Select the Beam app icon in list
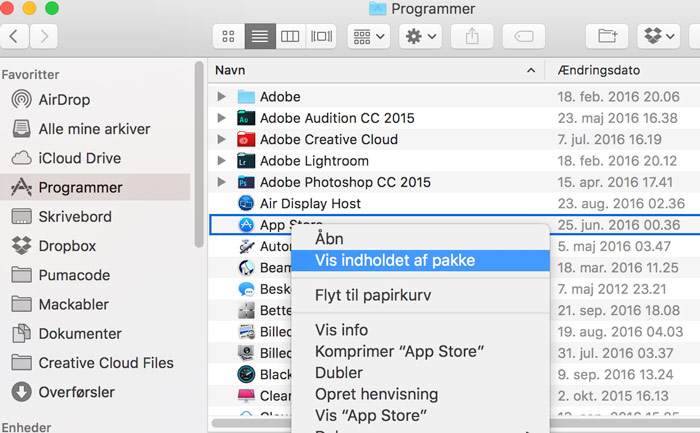700x433 pixels. tap(246, 268)
